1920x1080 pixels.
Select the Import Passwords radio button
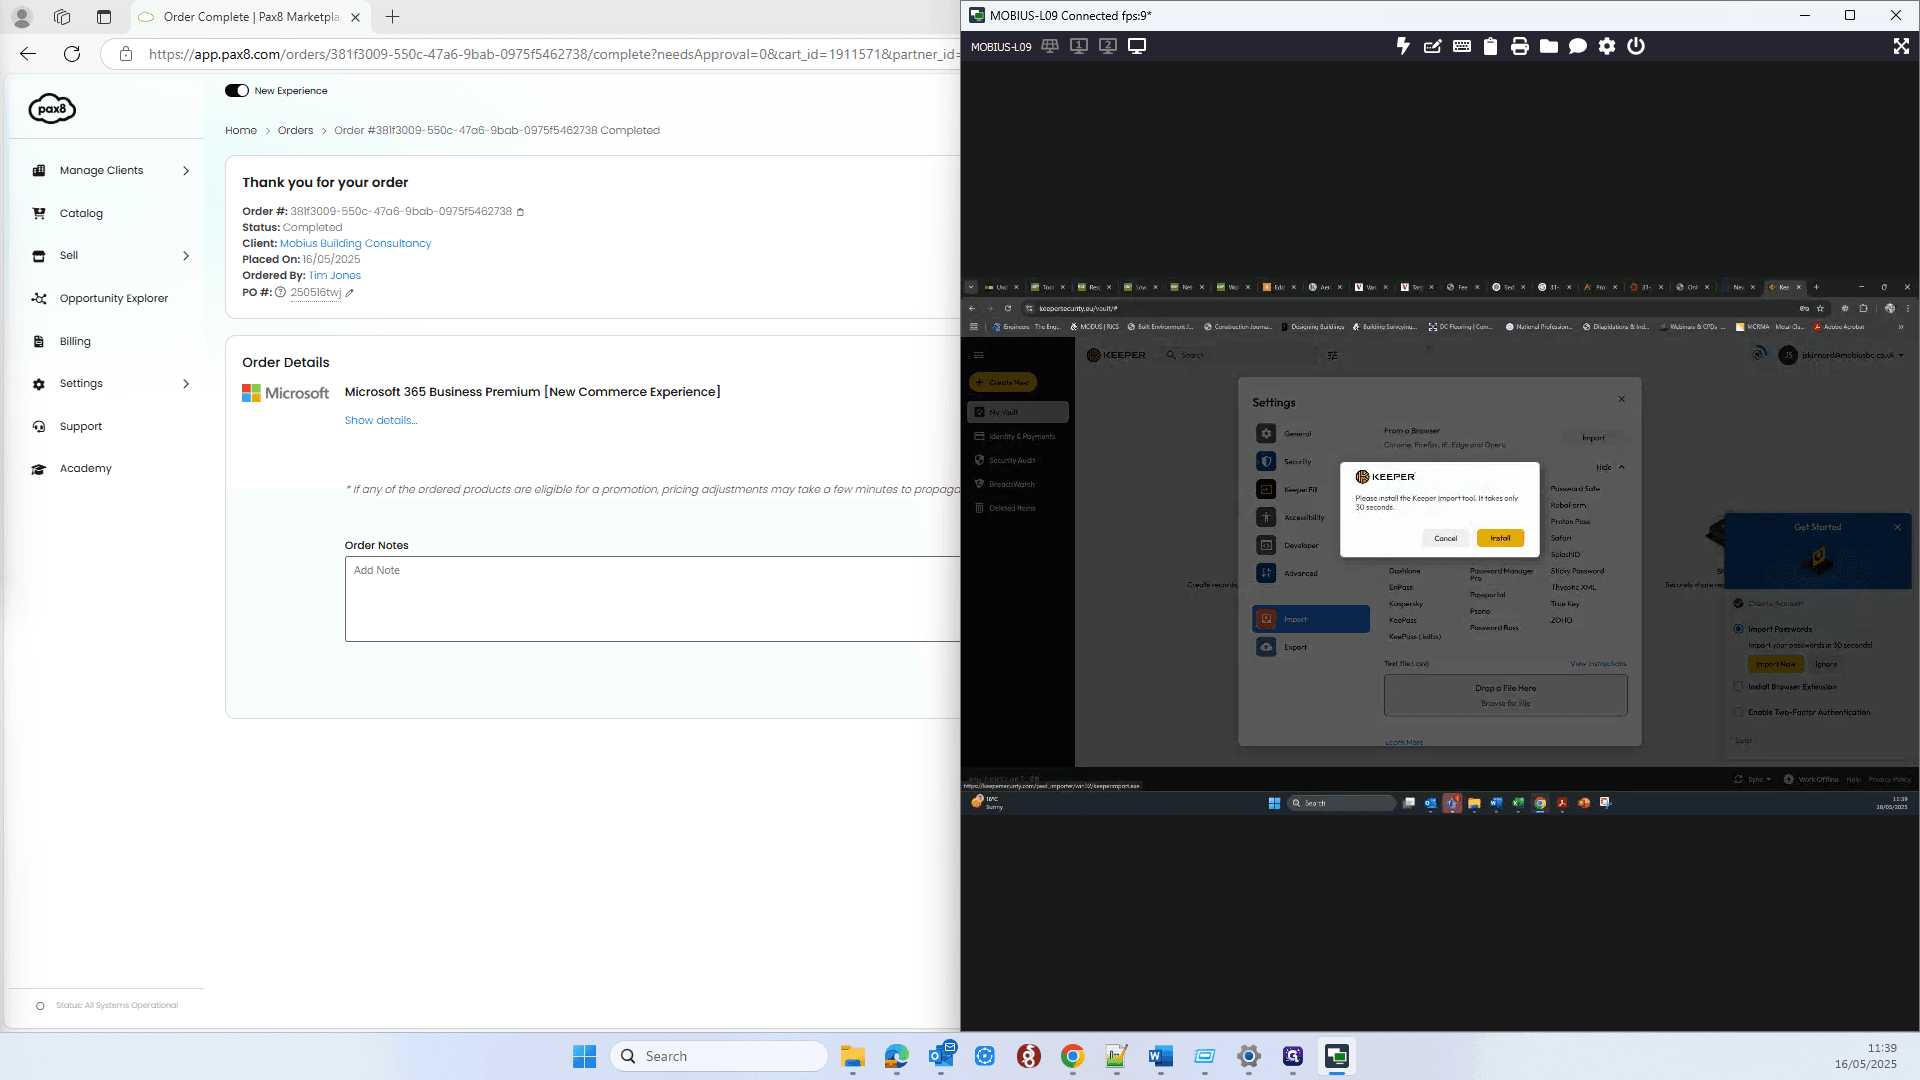click(1739, 629)
